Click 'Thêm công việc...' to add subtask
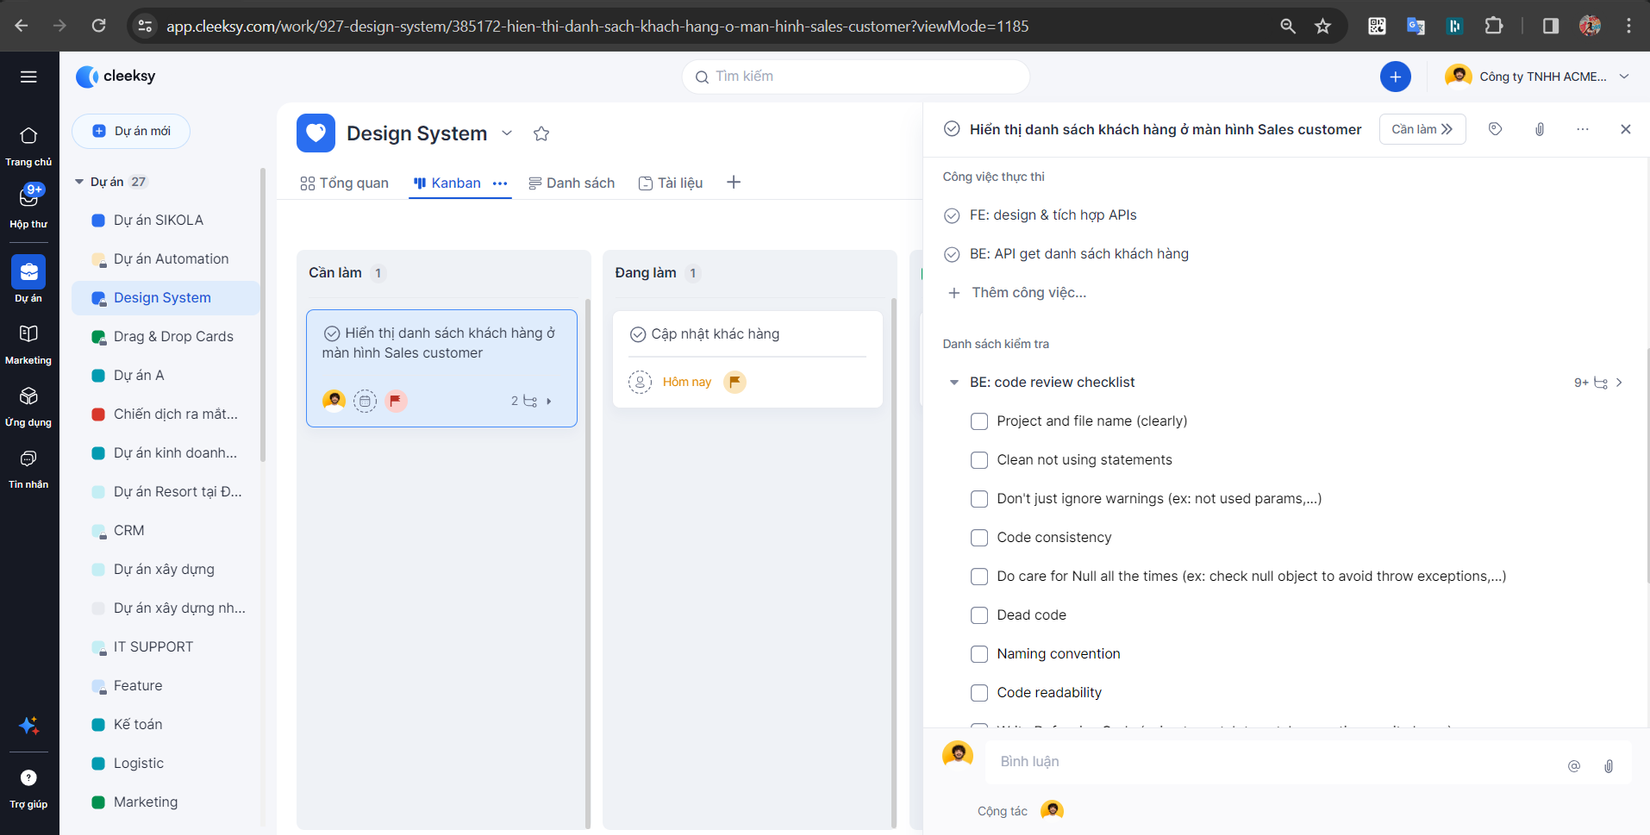The height and width of the screenshot is (835, 1650). (x=1028, y=293)
